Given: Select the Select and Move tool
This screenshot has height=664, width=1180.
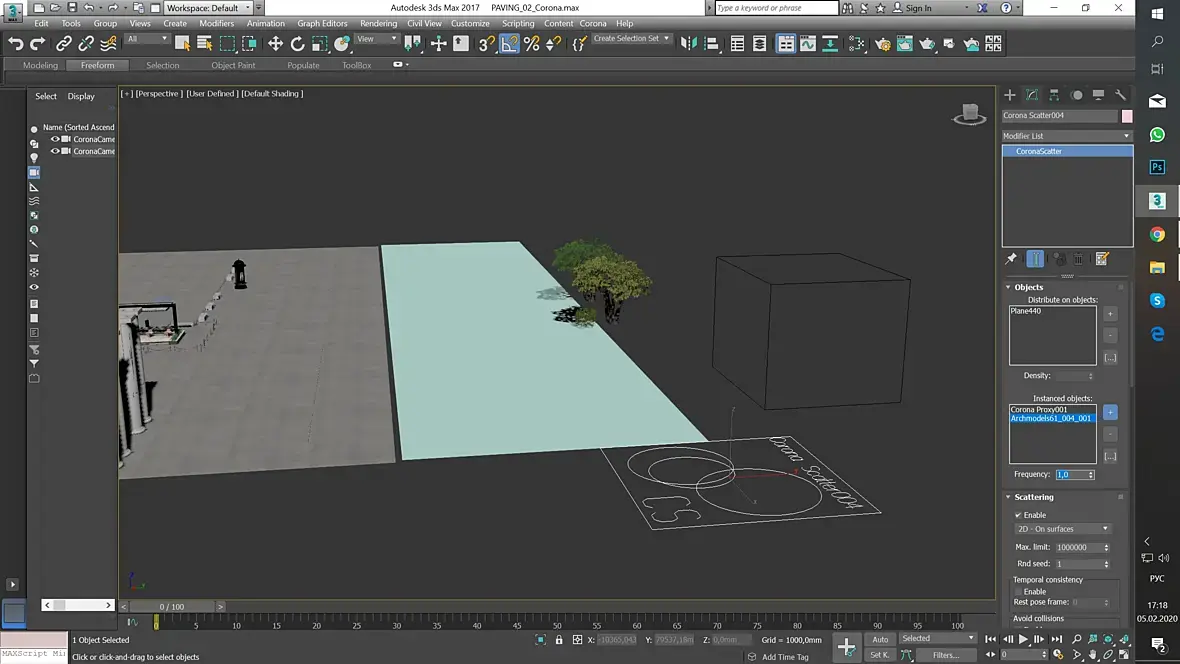Looking at the screenshot, I should tap(275, 44).
